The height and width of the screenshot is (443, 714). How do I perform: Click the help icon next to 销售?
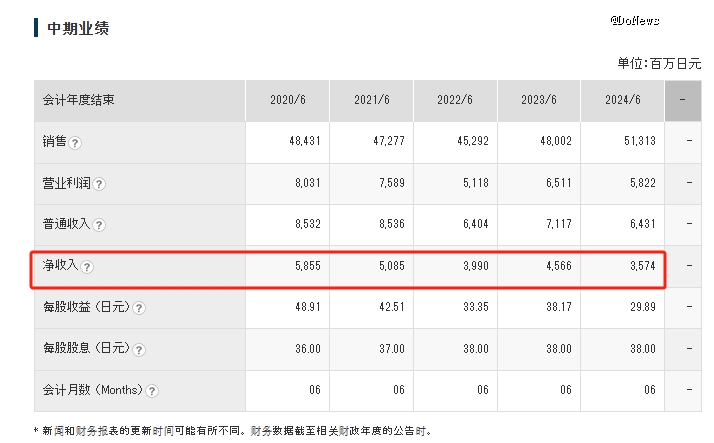[76, 142]
